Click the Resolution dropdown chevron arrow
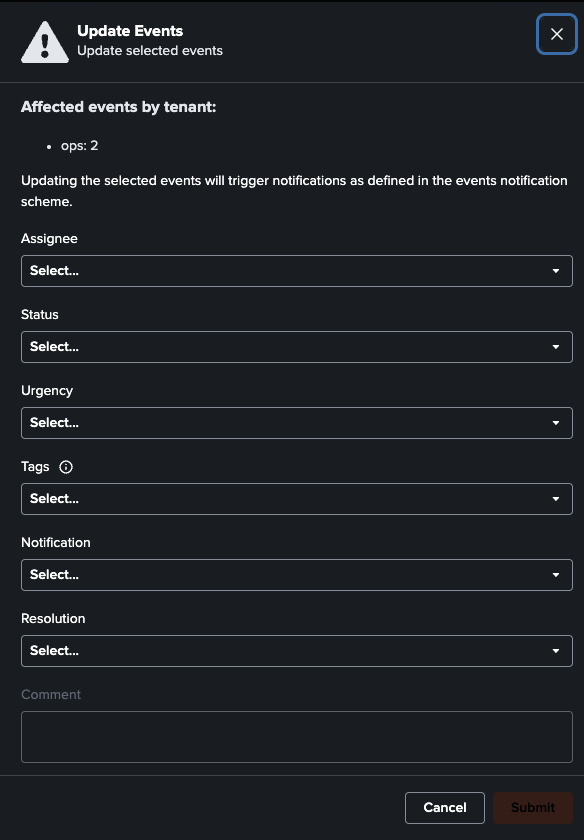This screenshot has width=584, height=840. tap(556, 650)
